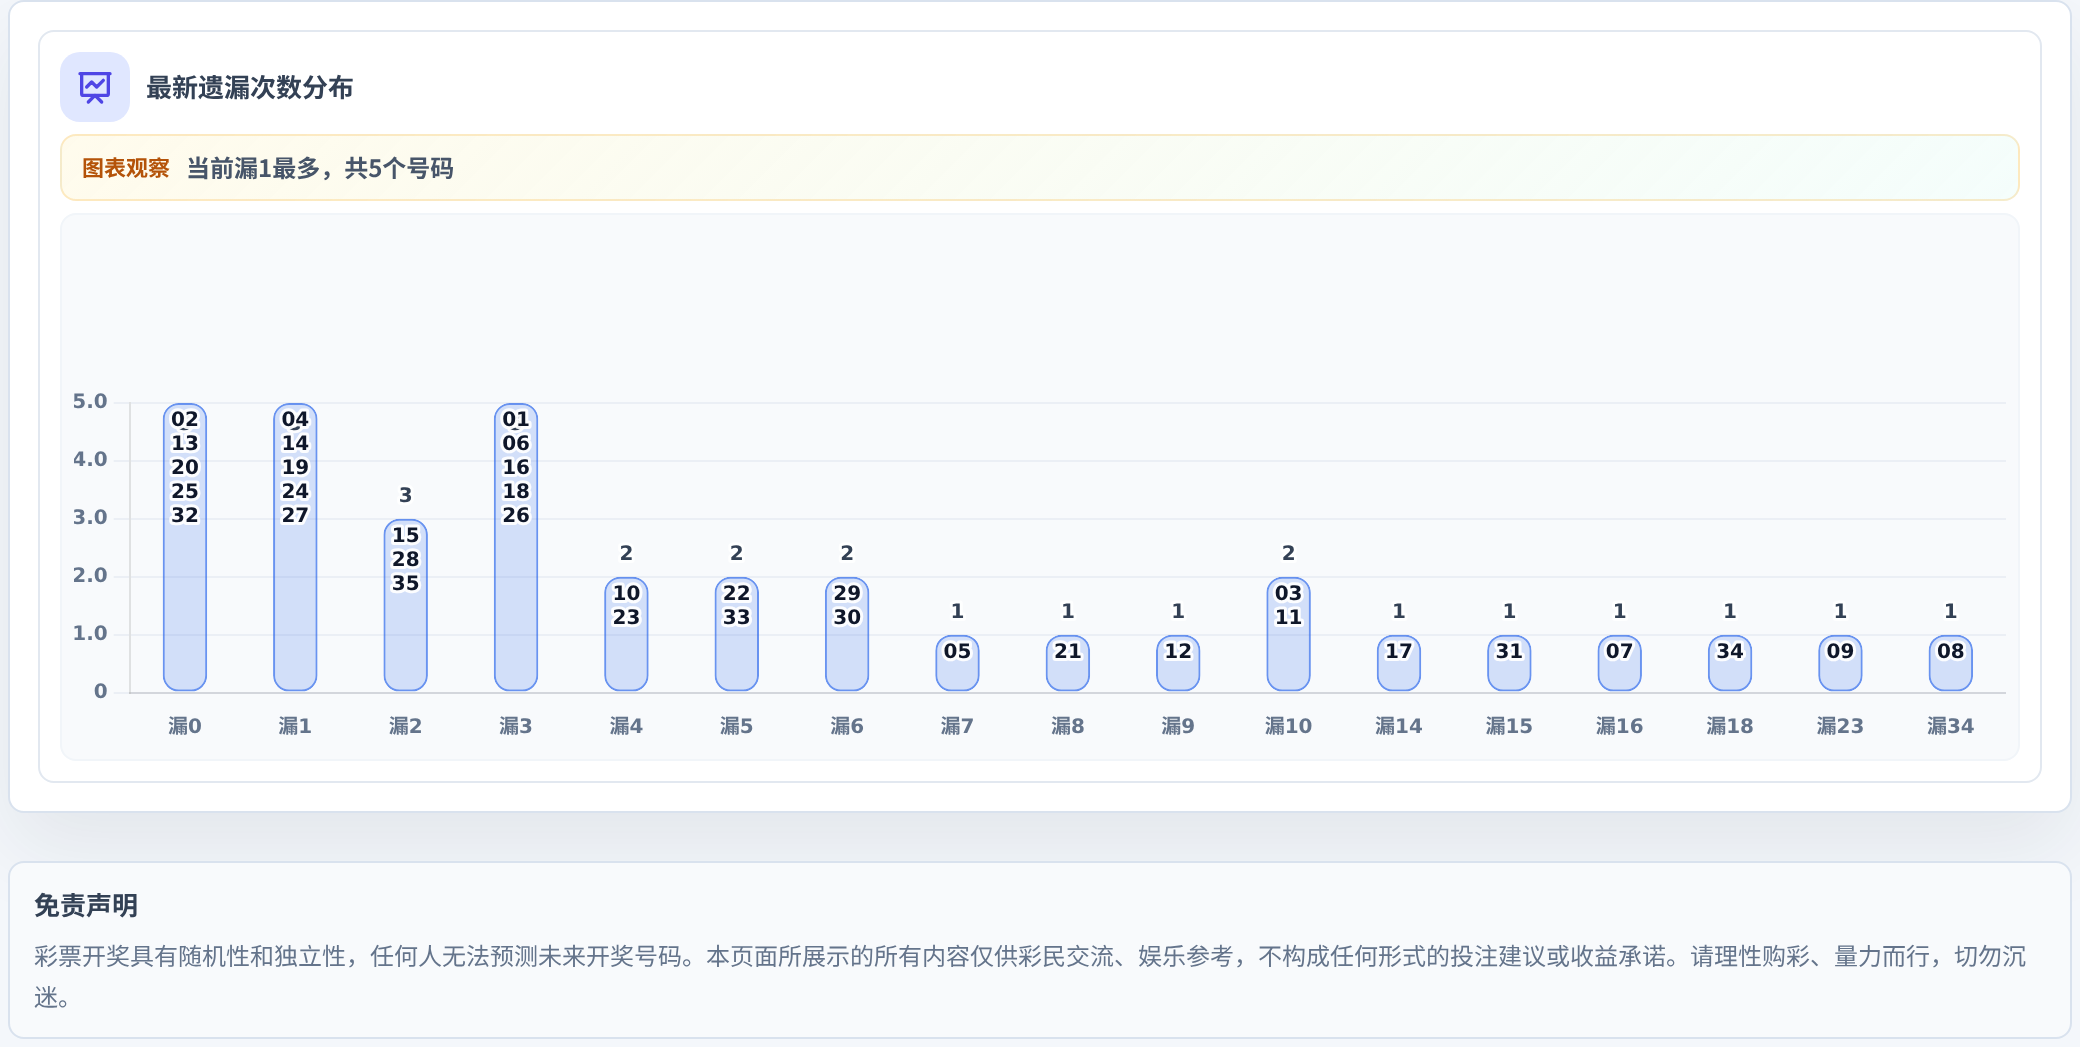The image size is (2080, 1047).
Task: Select the 漏2 bar with numbers 15 28 35
Action: 406,605
